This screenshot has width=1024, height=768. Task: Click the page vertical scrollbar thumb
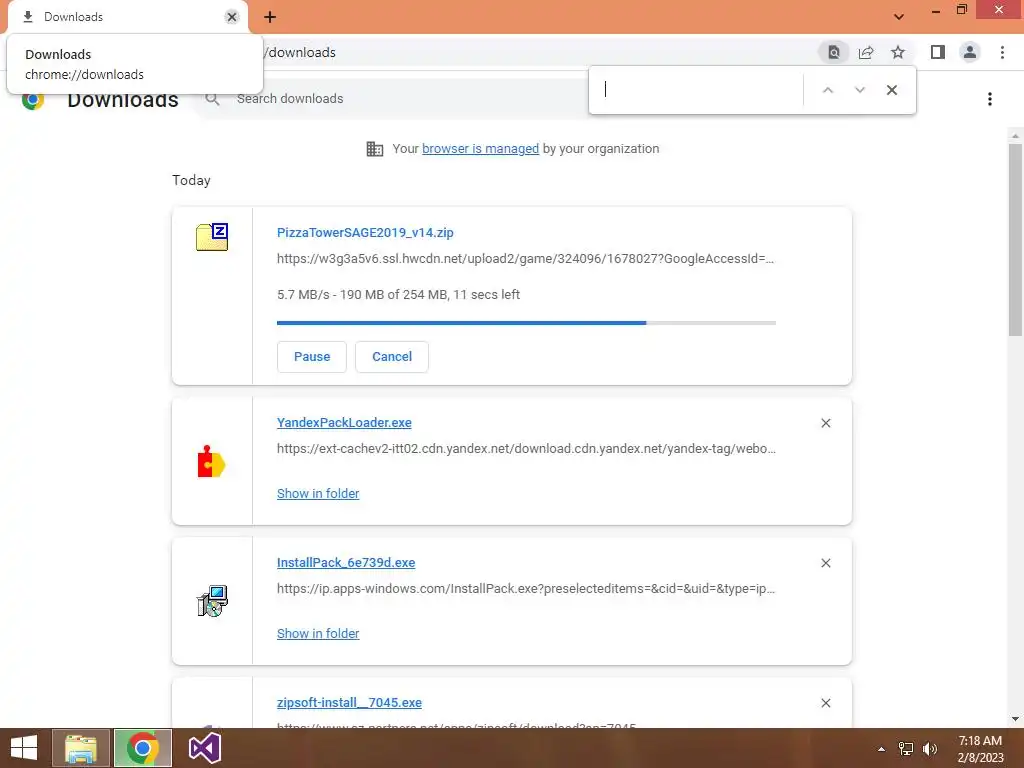[1015, 240]
